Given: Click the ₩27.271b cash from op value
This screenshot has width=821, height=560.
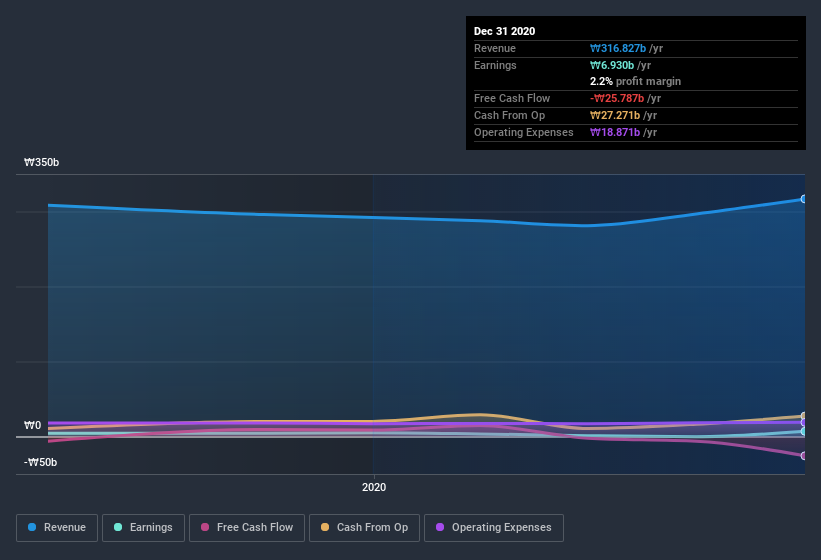Looking at the screenshot, I should click(615, 115).
